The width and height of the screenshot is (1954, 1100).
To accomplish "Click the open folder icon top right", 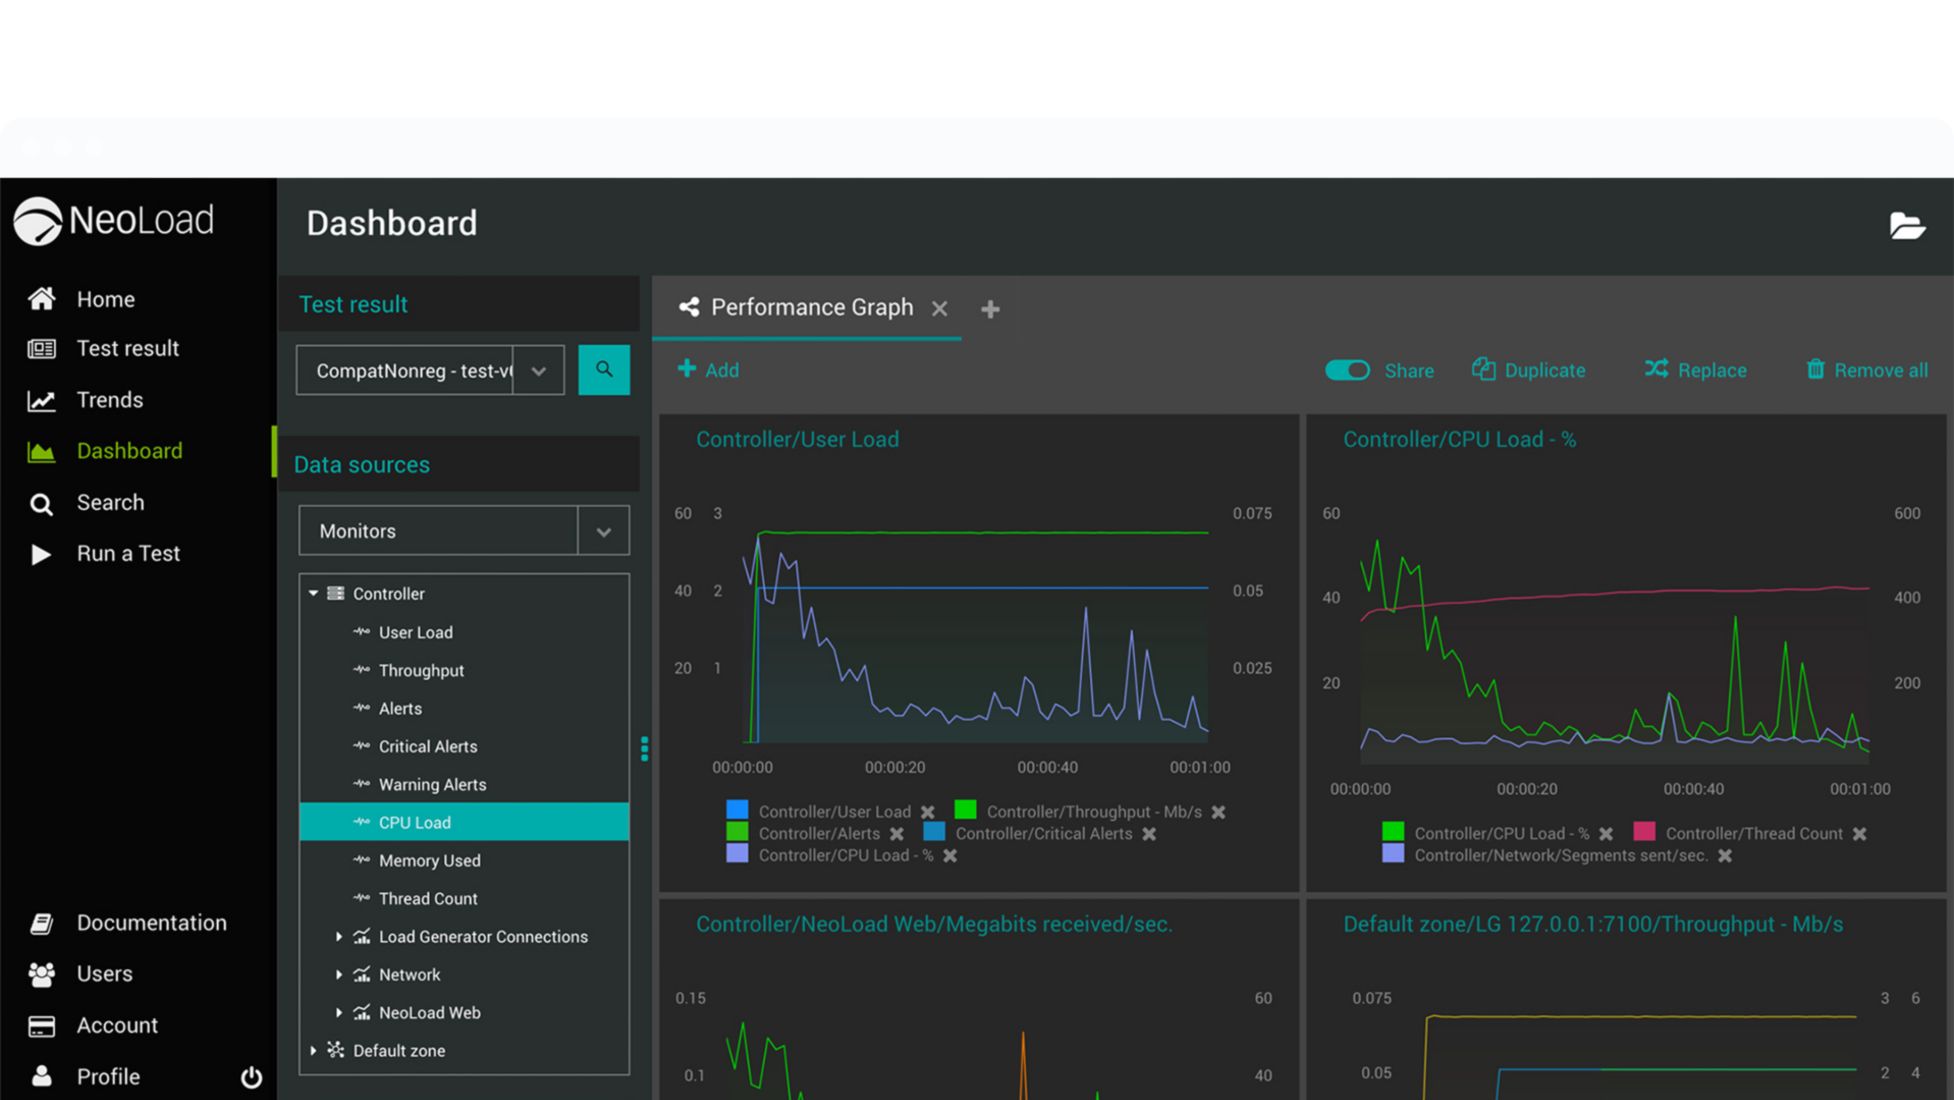I will point(1906,226).
